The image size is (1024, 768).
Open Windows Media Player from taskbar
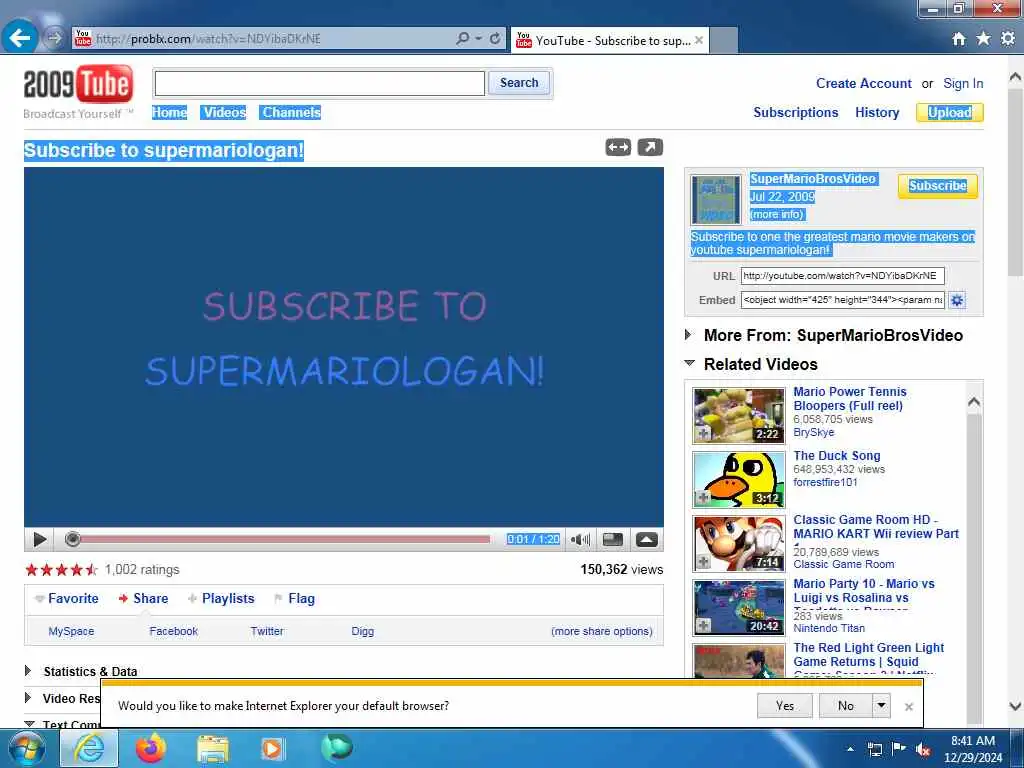tap(273, 749)
